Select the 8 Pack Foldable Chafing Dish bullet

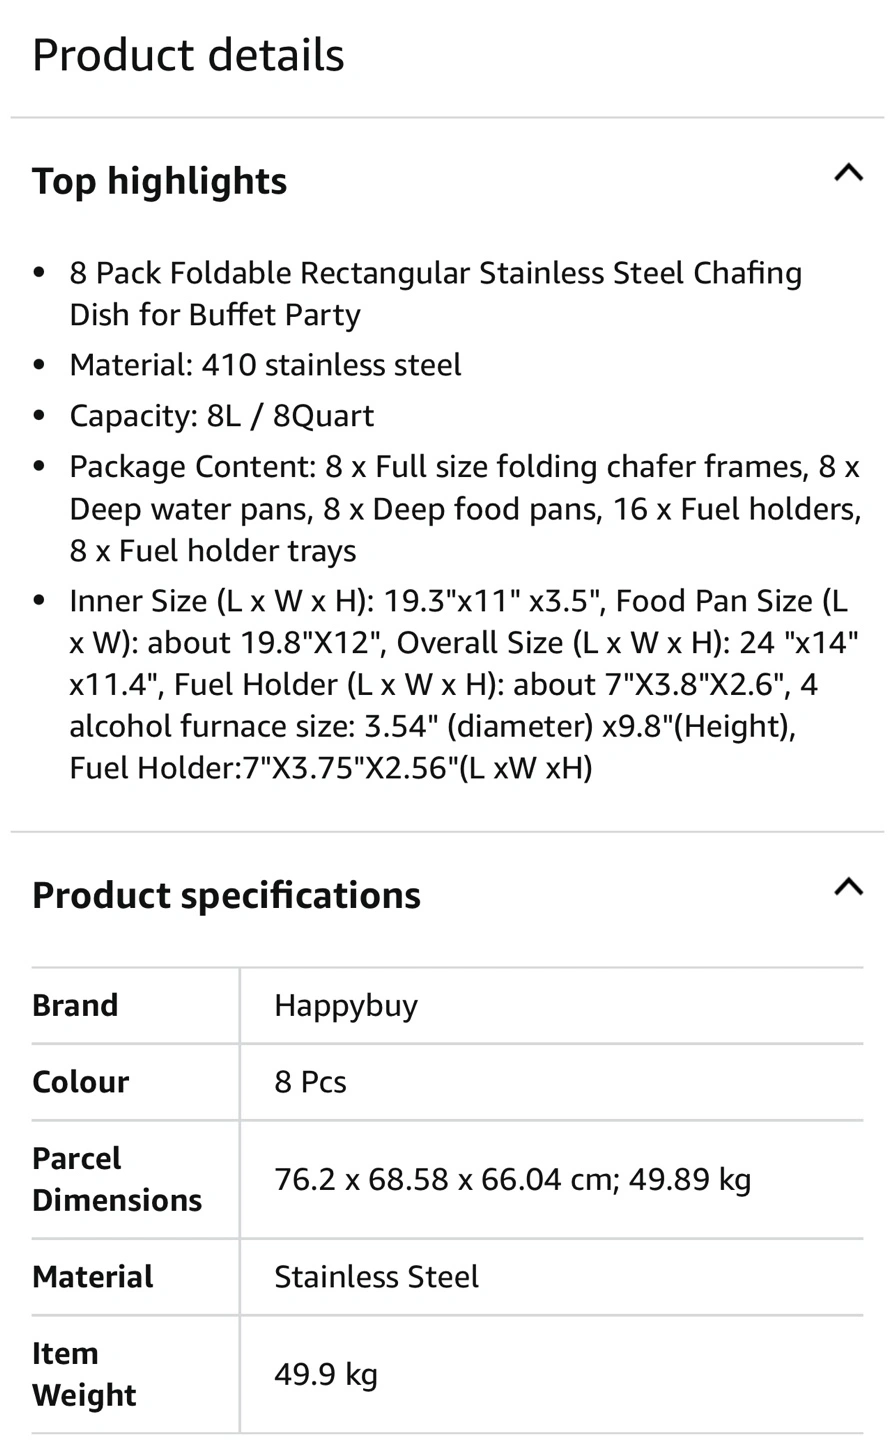(x=435, y=294)
